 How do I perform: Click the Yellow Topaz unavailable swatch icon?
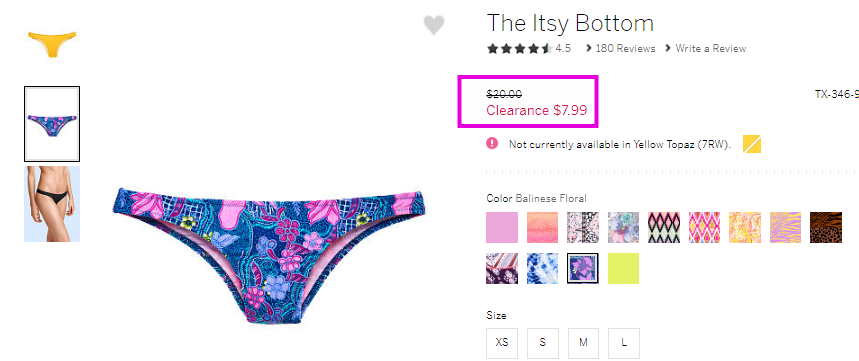752,144
